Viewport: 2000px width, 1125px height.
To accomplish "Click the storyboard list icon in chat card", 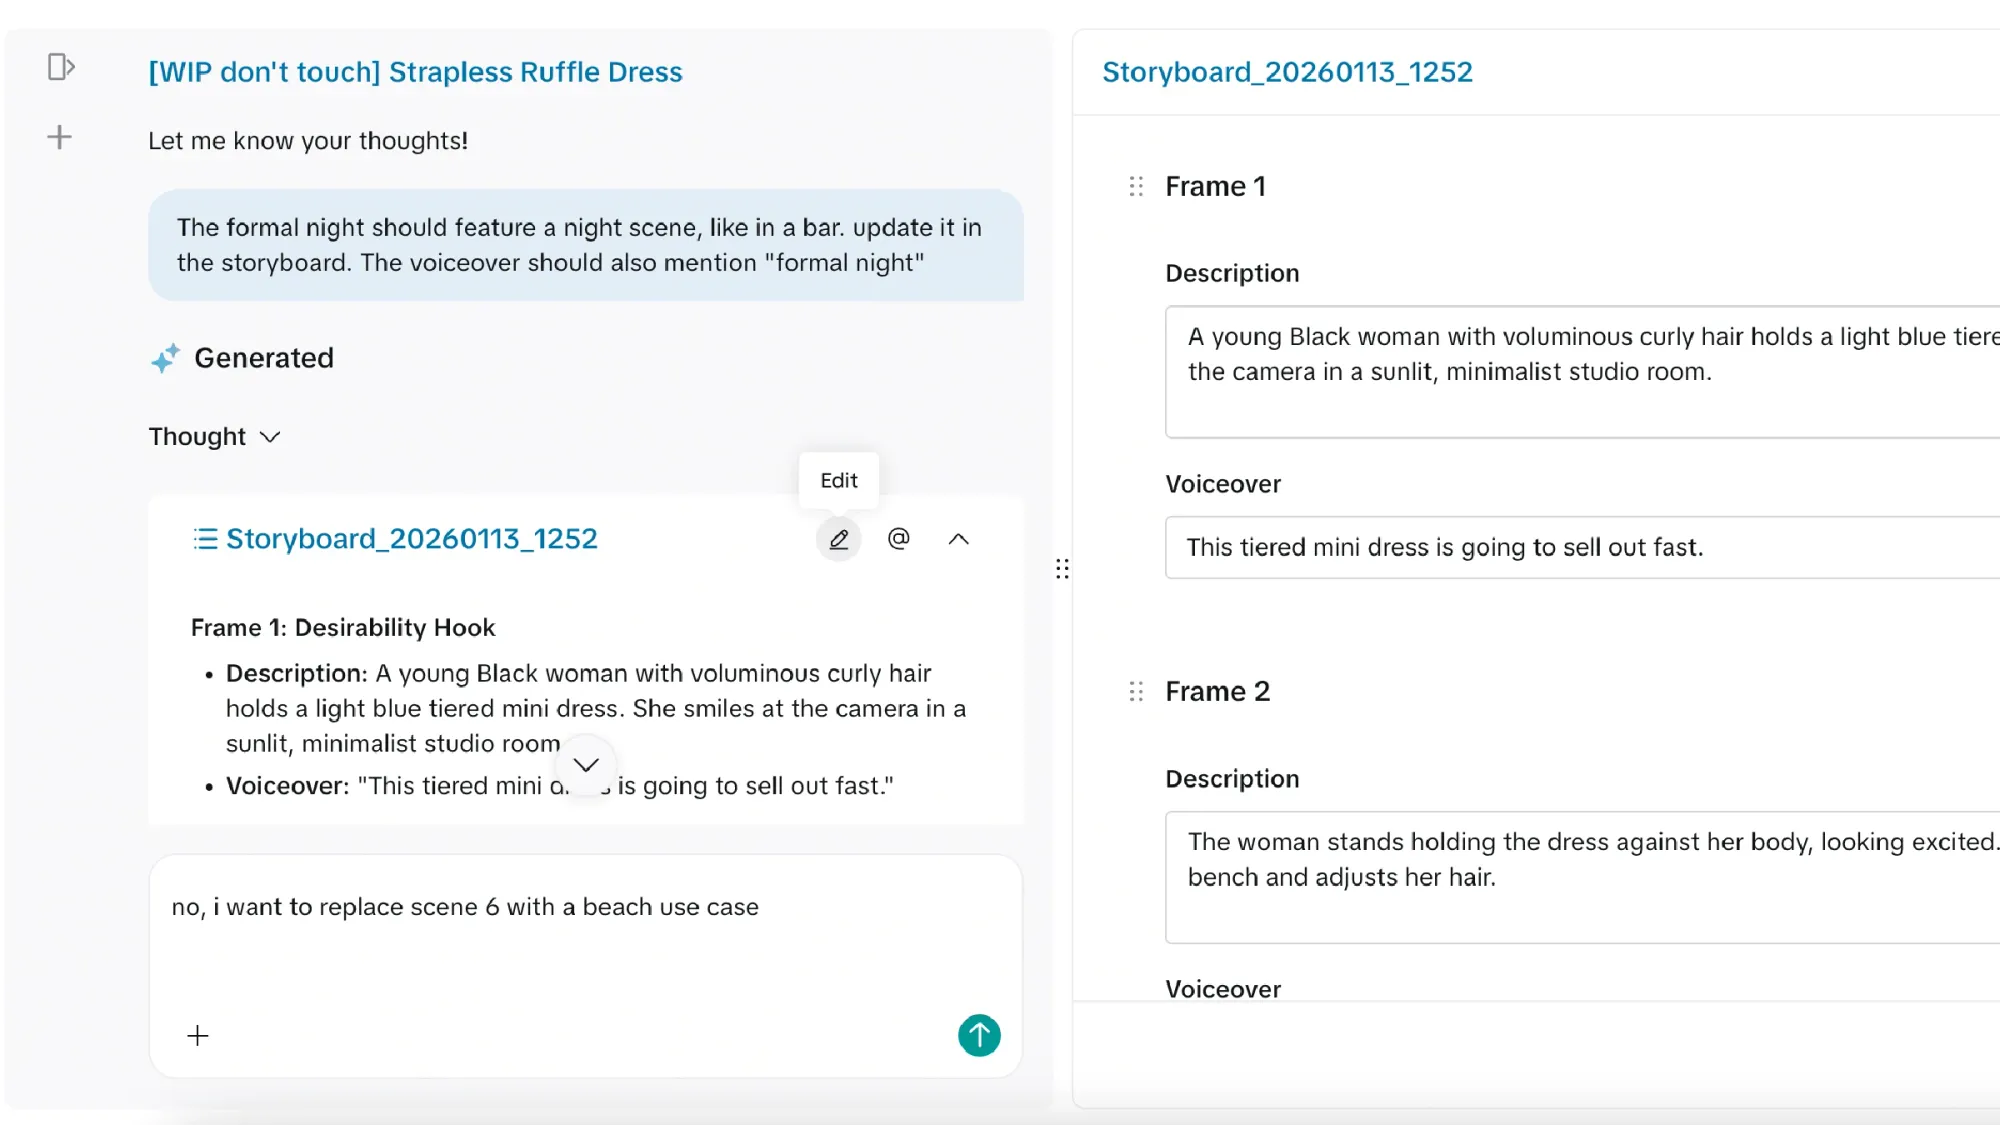I will (x=205, y=539).
